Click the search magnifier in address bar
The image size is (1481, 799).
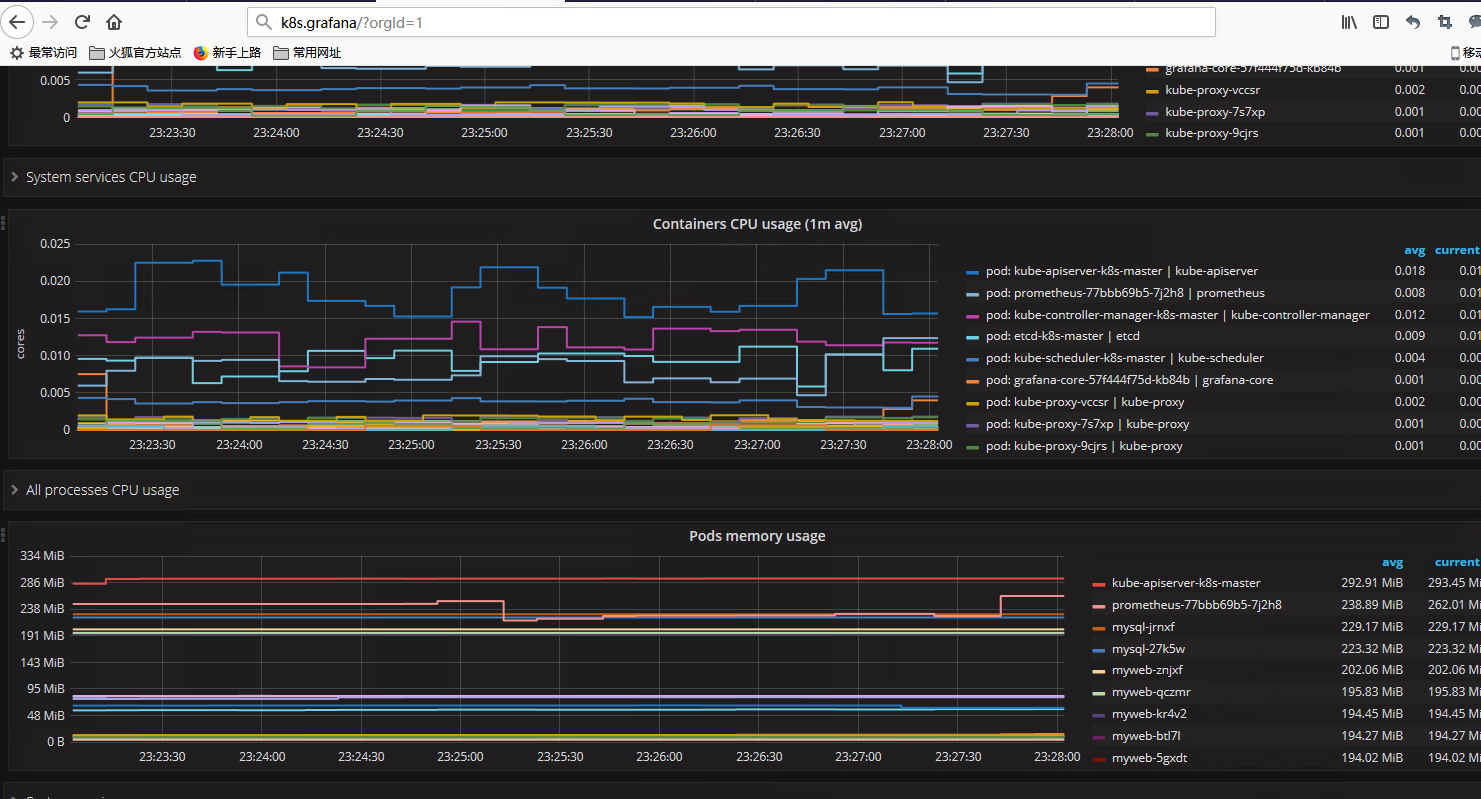point(264,22)
